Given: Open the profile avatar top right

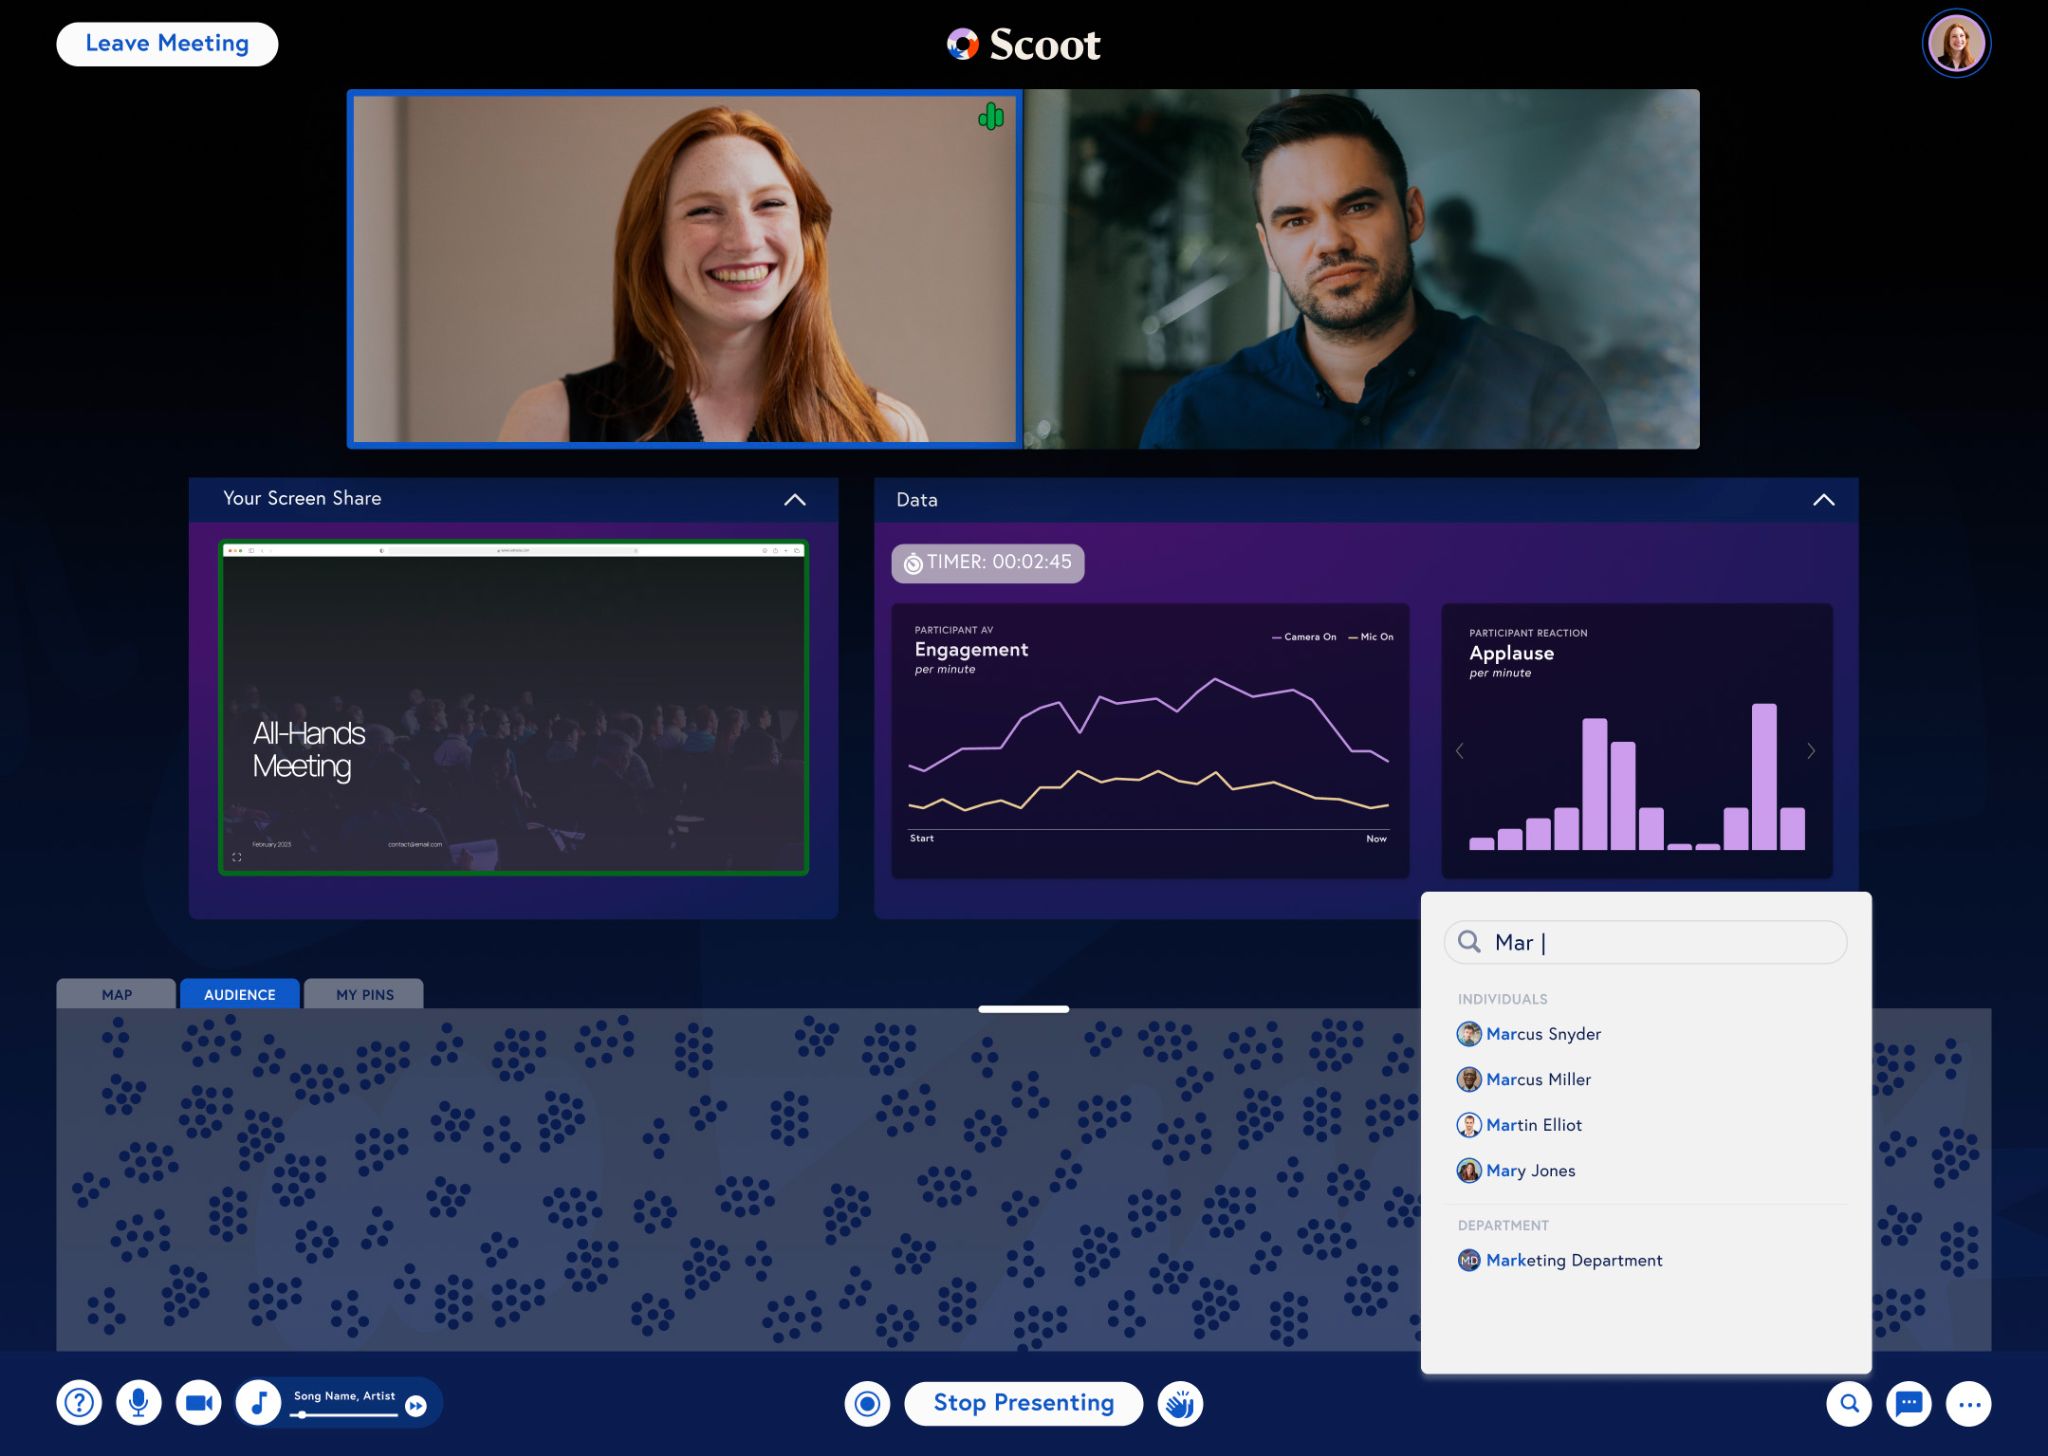Looking at the screenshot, I should [1956, 44].
